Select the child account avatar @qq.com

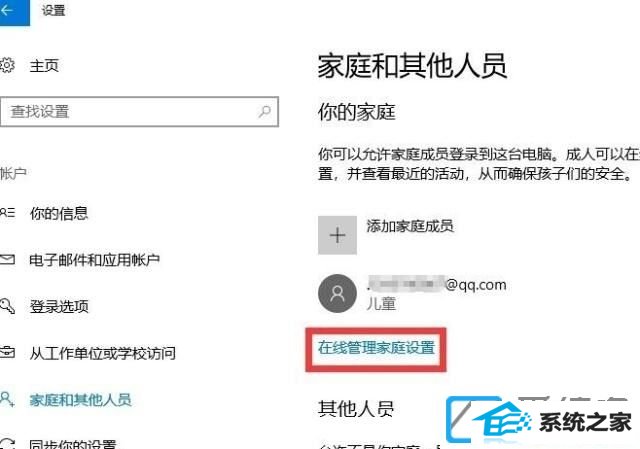pos(337,293)
